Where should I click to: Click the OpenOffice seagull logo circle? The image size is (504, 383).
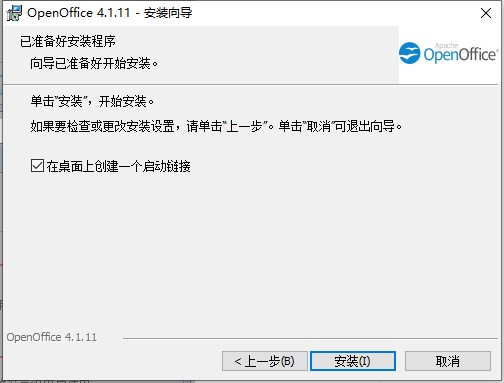(409, 53)
